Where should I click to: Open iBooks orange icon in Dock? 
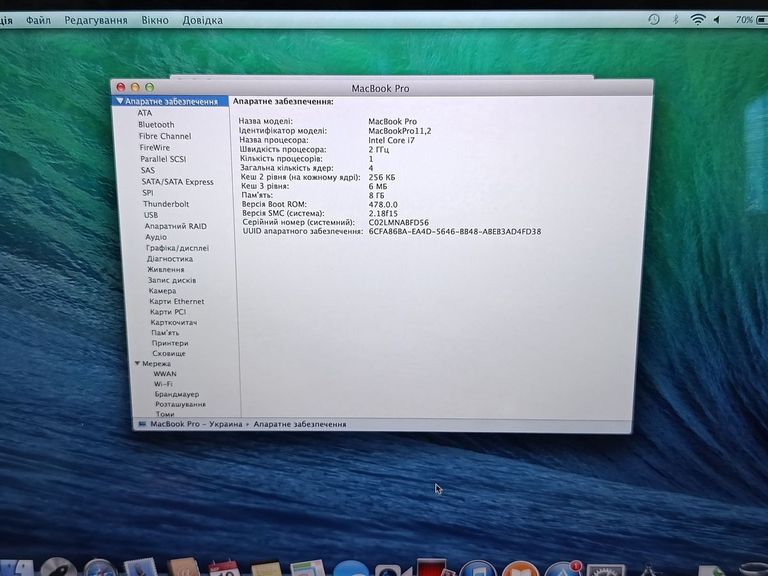(x=520, y=569)
